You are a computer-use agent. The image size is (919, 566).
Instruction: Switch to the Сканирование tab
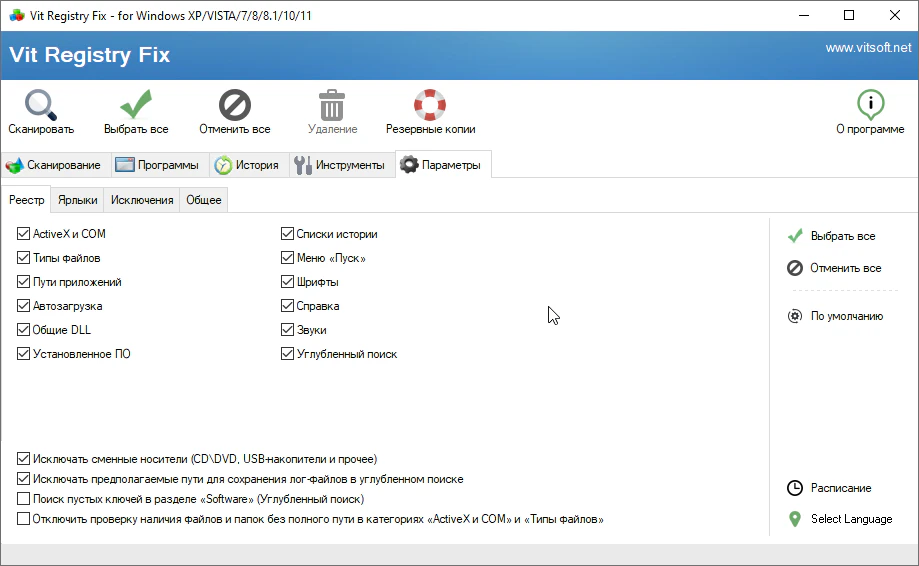click(x=54, y=165)
